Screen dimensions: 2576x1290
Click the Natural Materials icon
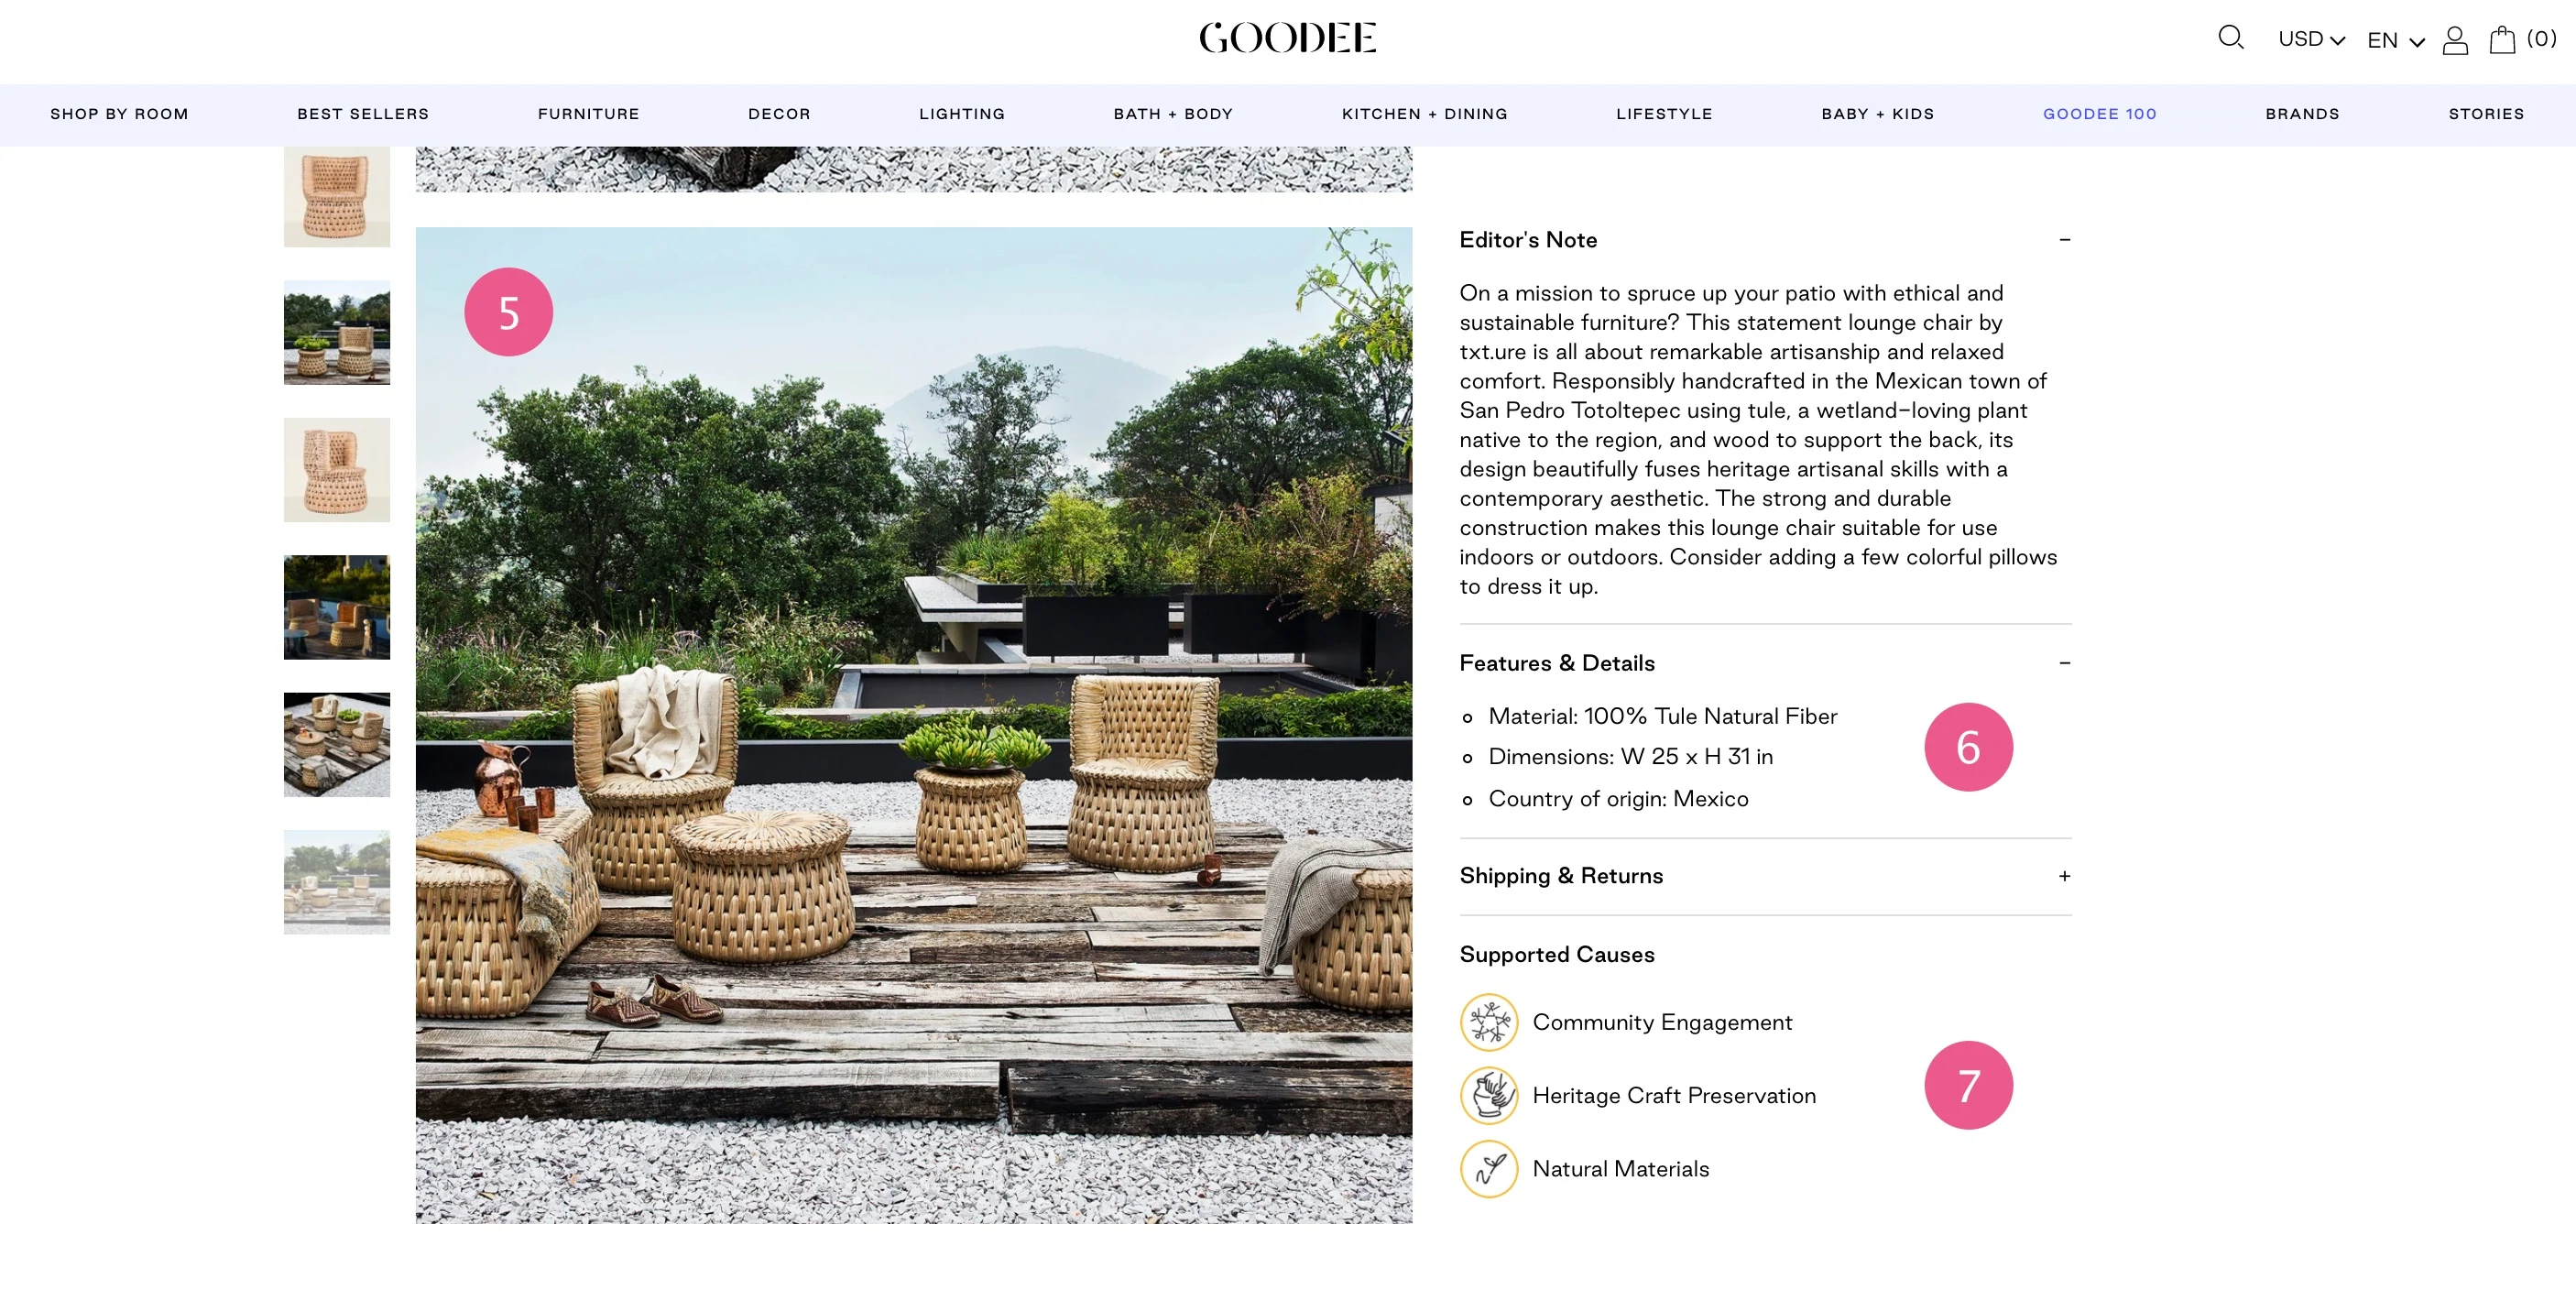click(x=1489, y=1168)
